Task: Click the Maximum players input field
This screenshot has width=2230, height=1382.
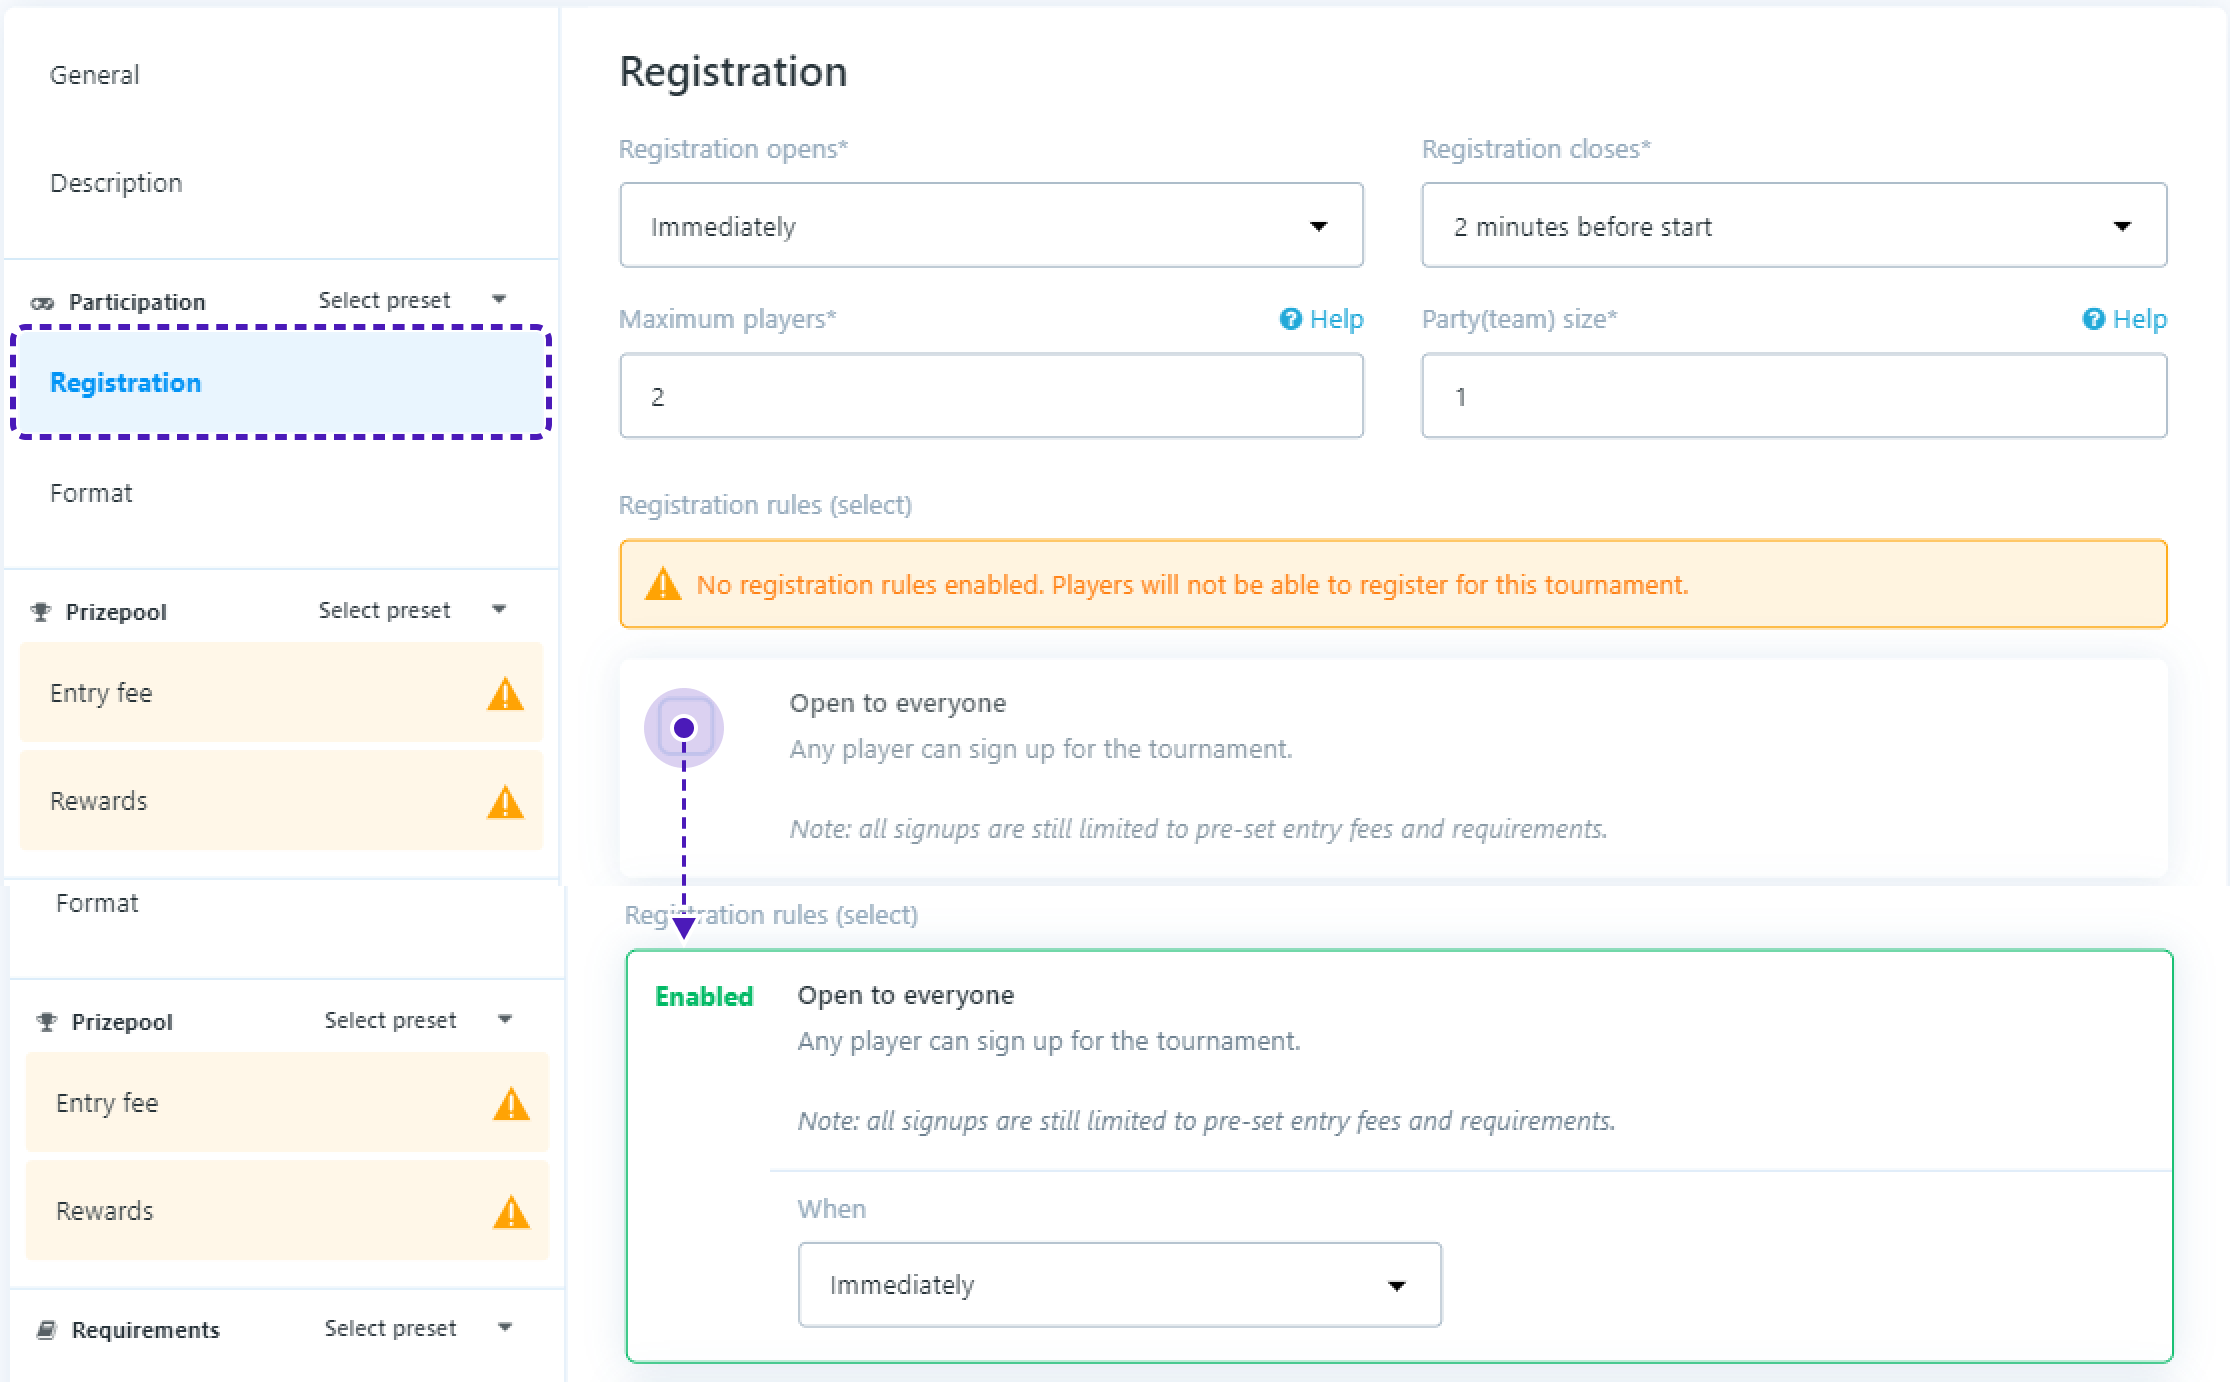Action: coord(990,396)
